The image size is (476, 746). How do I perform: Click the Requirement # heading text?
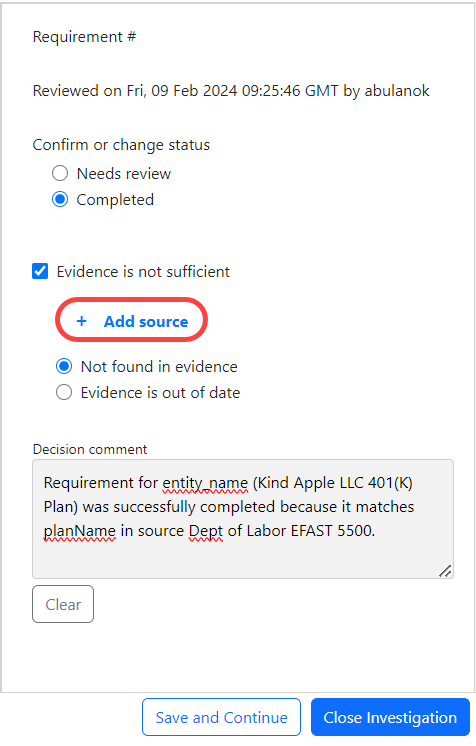[84, 37]
